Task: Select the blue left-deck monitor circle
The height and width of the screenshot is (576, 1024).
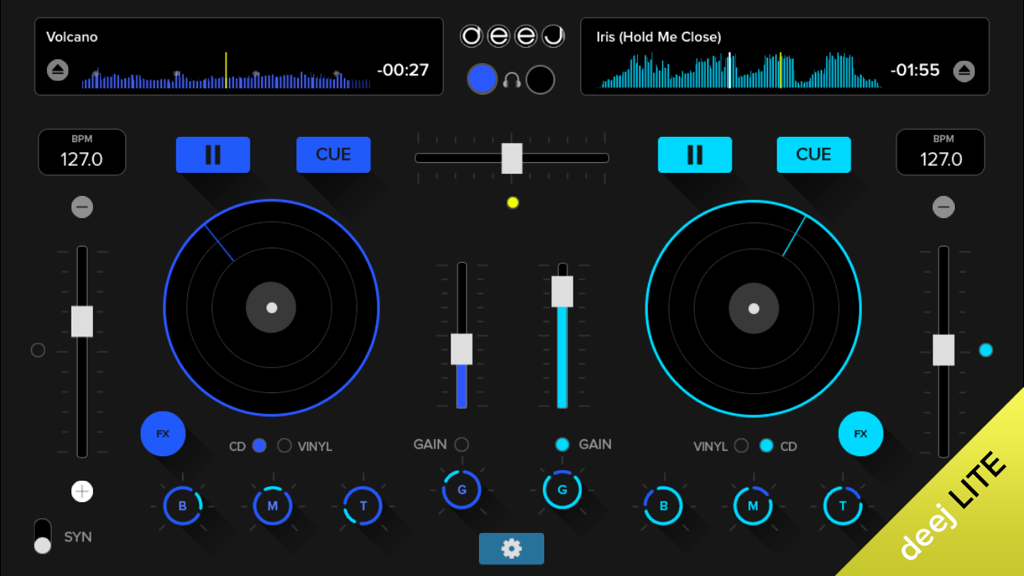Action: click(482, 79)
